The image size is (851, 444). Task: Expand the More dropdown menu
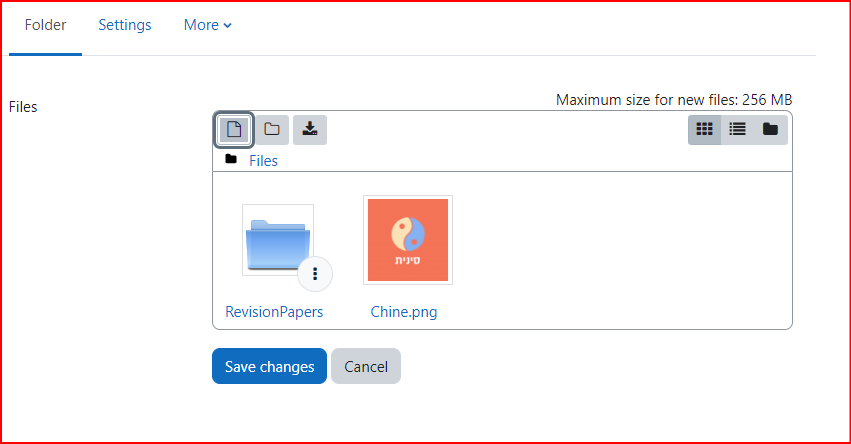tap(208, 25)
